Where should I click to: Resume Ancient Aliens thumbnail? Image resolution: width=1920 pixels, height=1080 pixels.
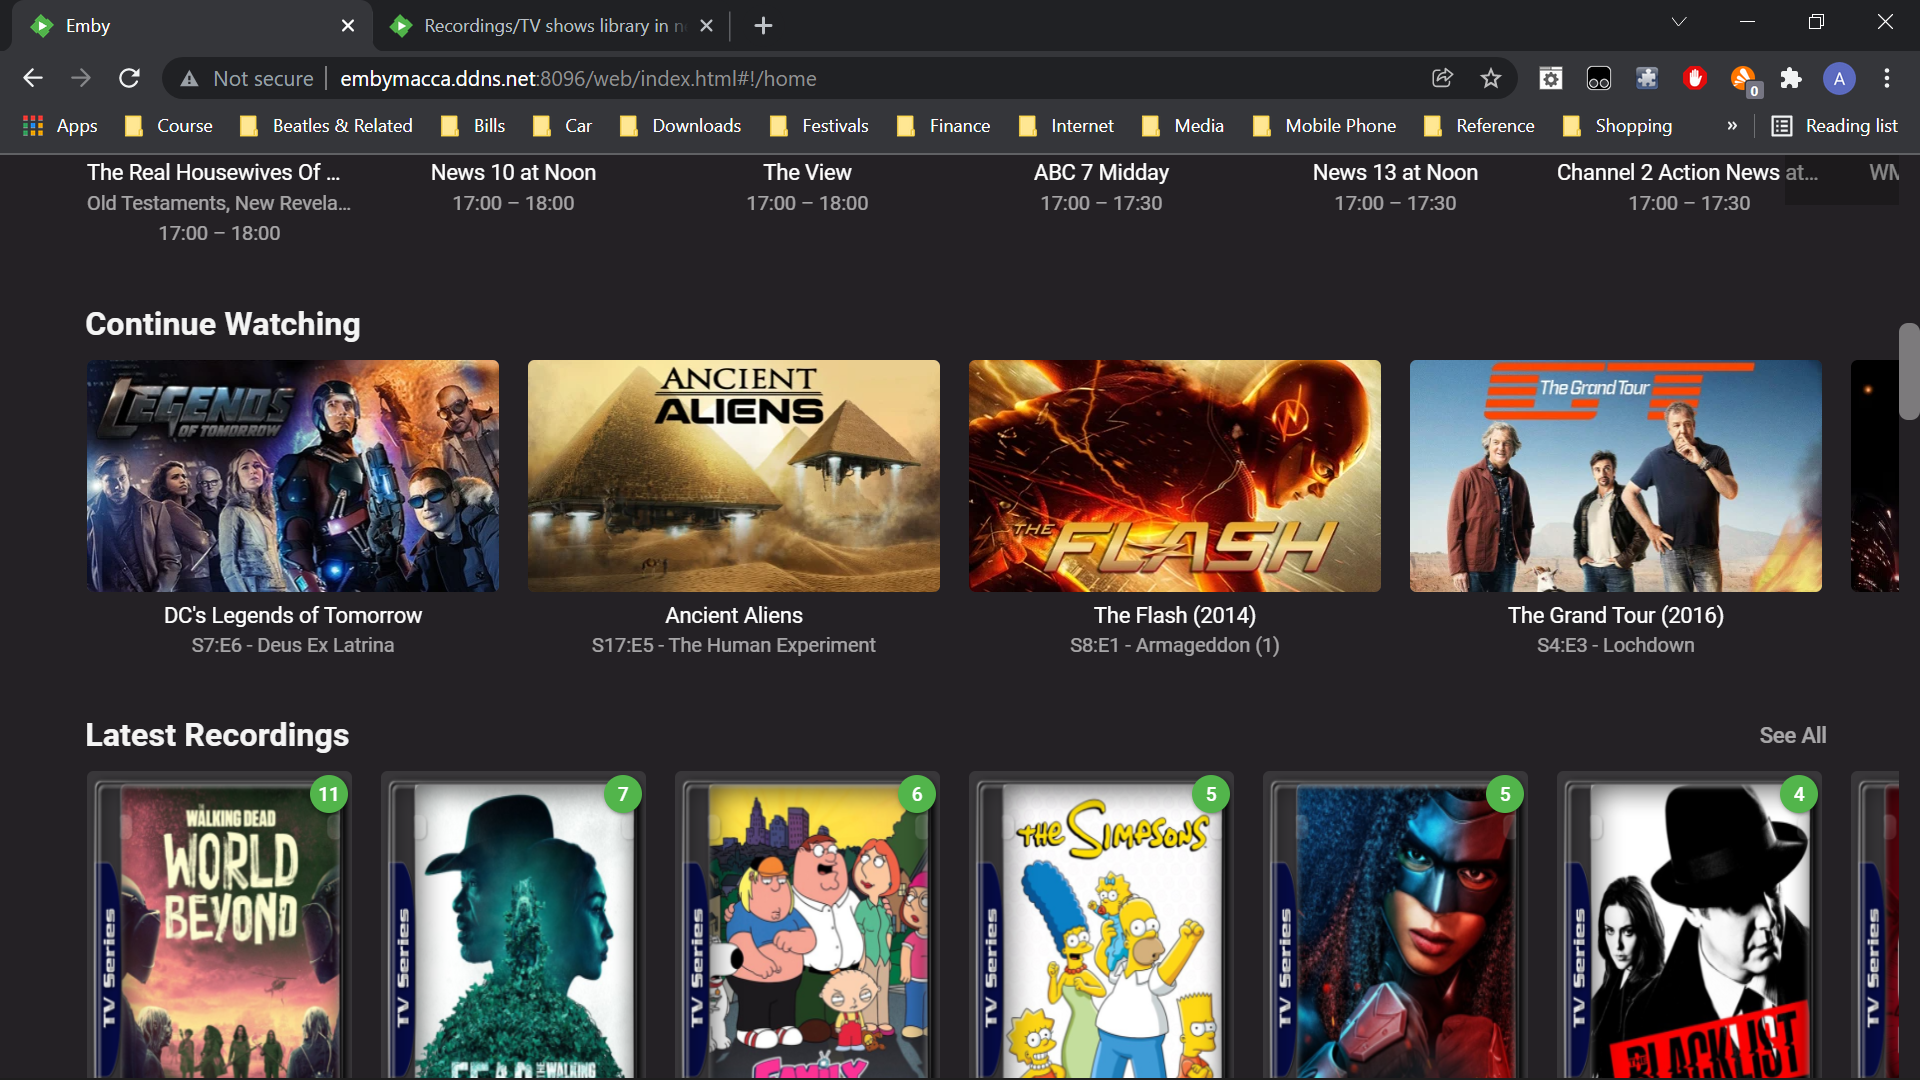(x=733, y=476)
